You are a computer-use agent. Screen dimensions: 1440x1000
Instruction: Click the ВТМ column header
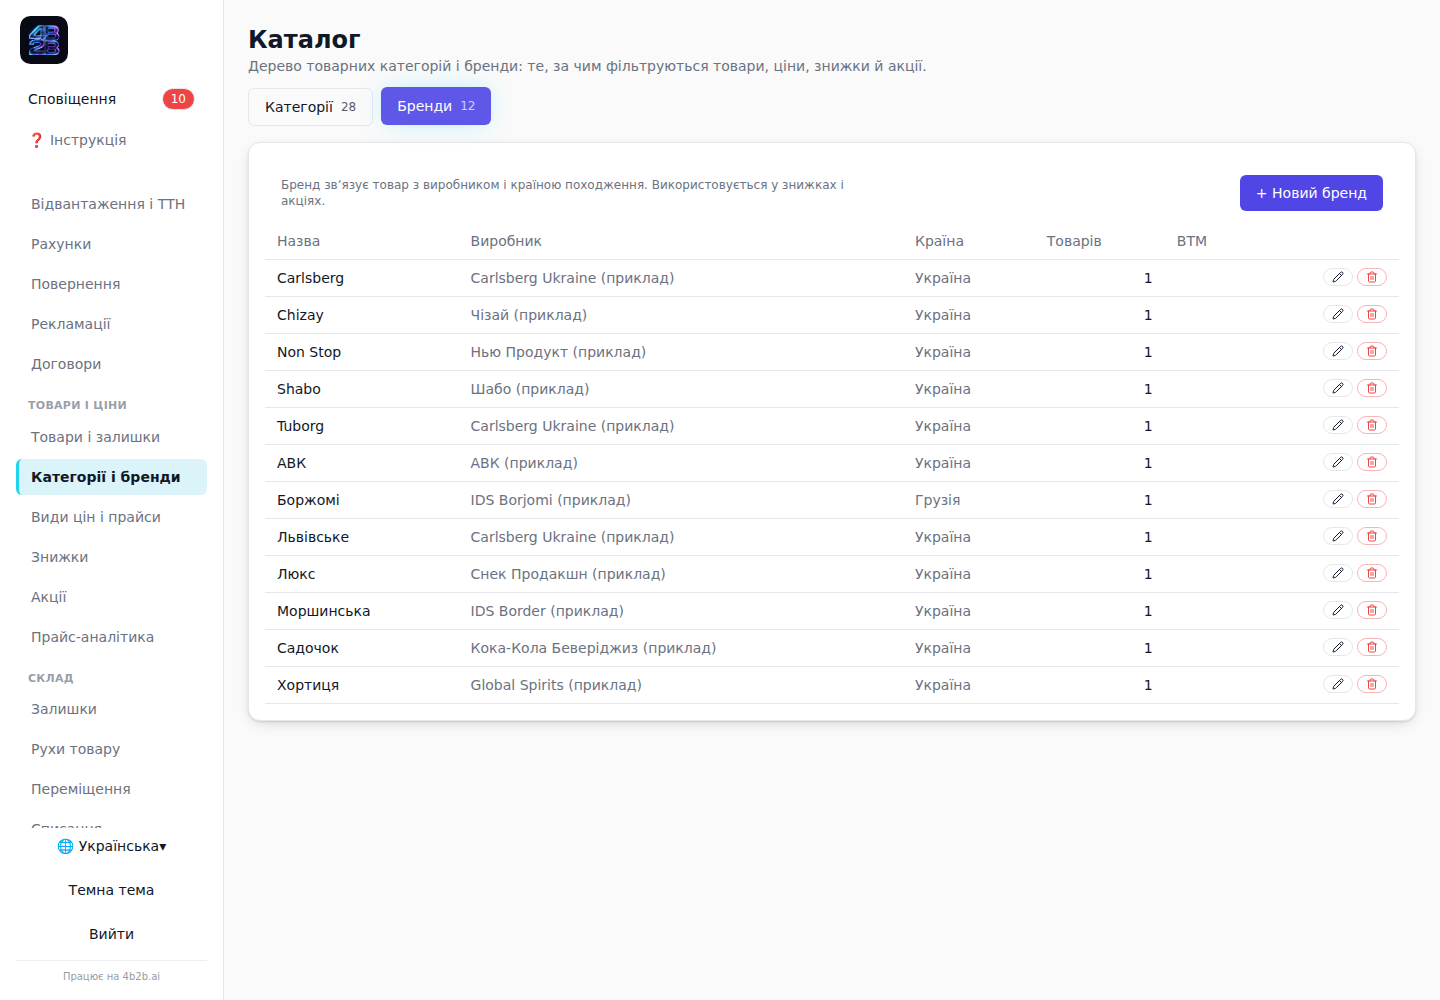coord(1192,241)
